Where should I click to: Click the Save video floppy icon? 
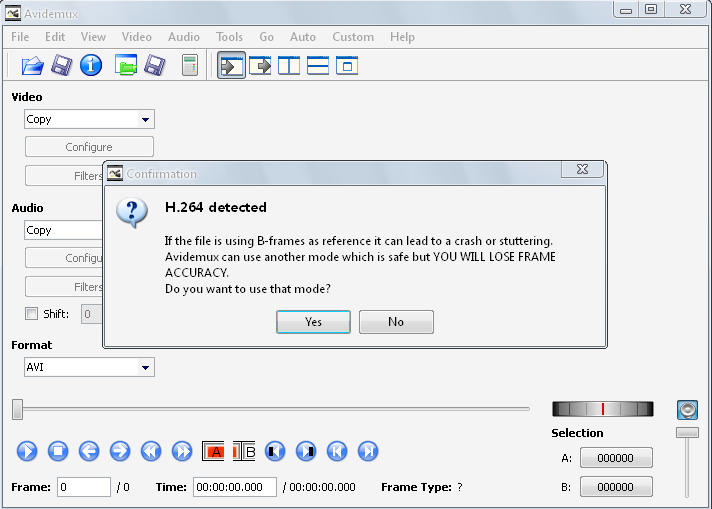coord(61,65)
